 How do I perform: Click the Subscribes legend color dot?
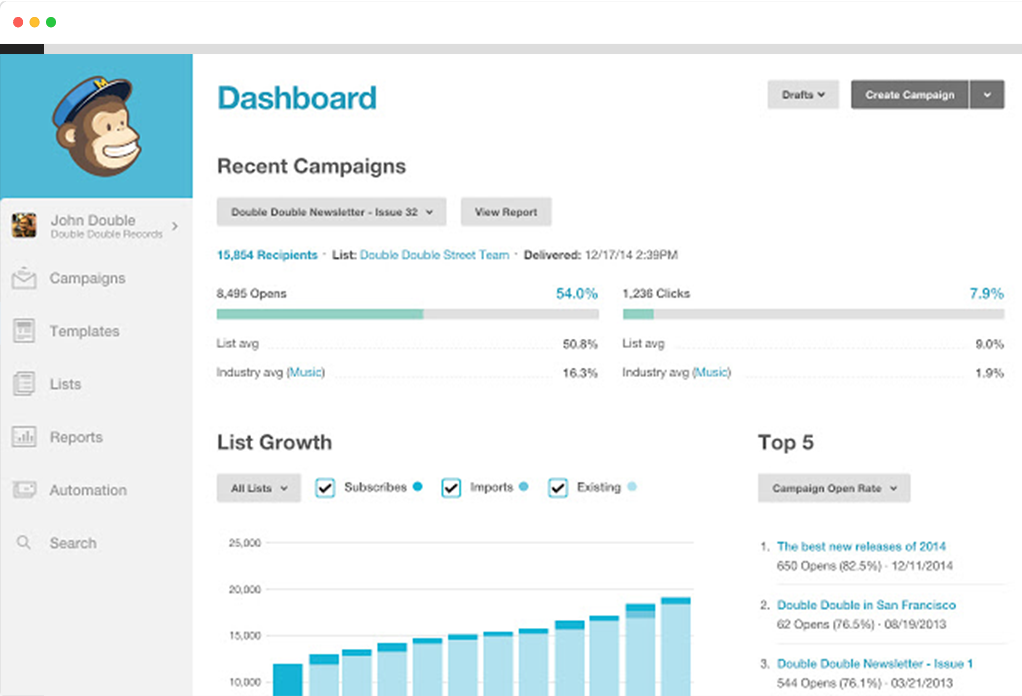coord(418,486)
